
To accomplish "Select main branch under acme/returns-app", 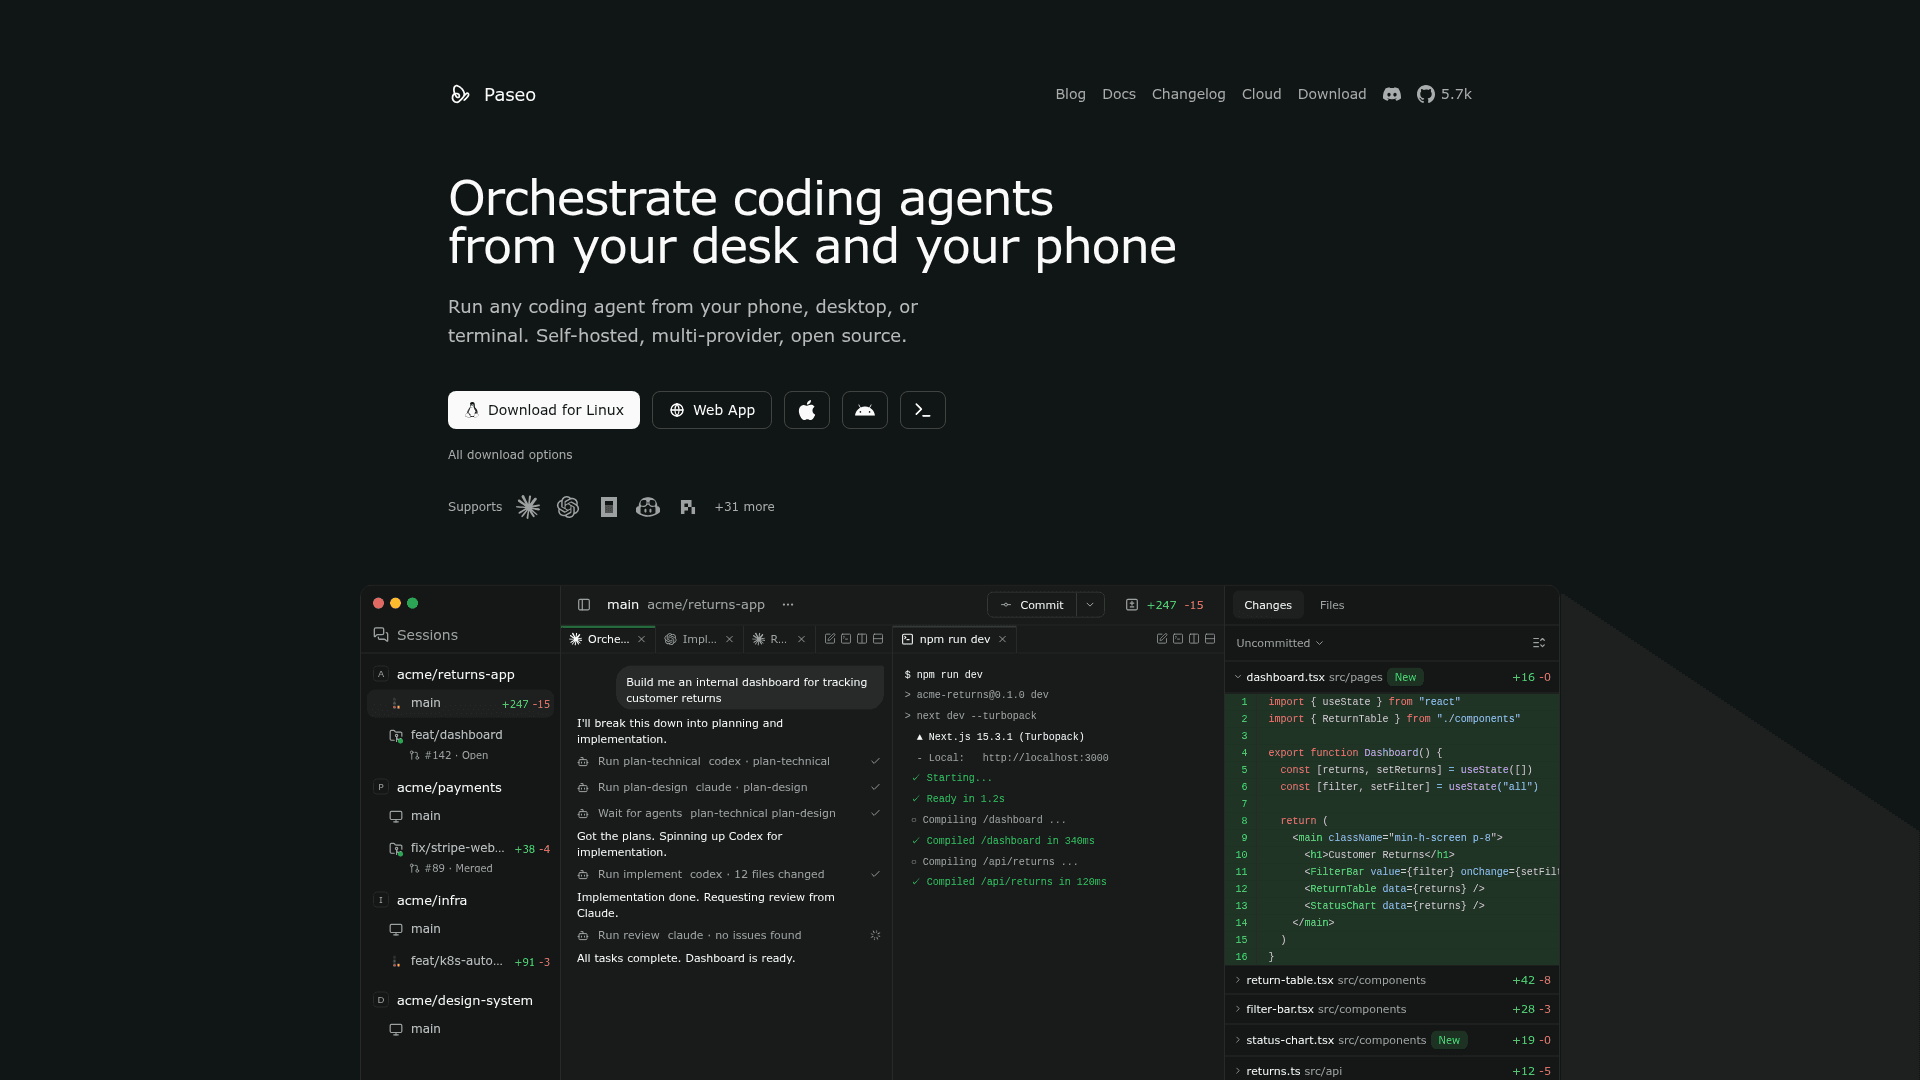I will 461,704.
